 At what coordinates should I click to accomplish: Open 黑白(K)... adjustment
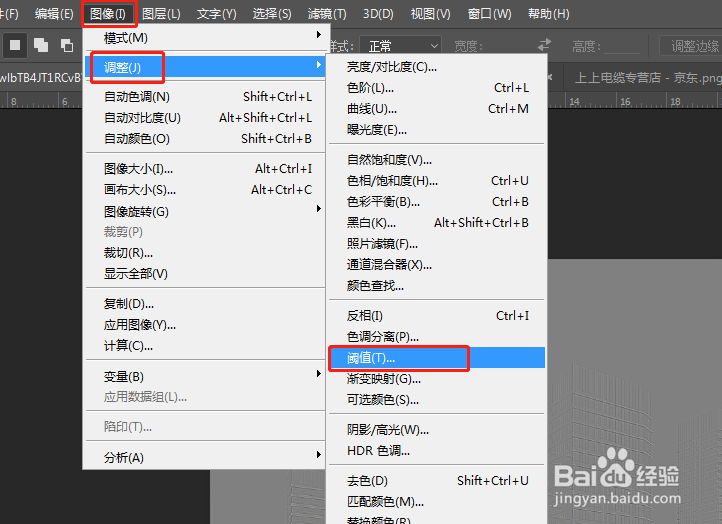(437, 223)
